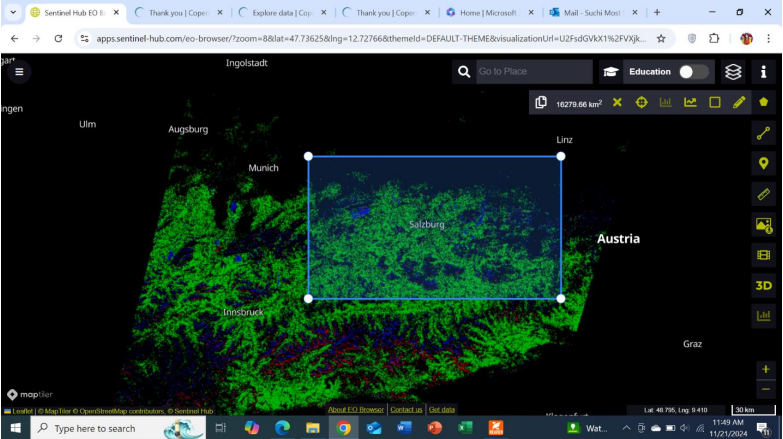783x439 pixels.
Task: Open Excel from the taskbar
Action: point(465,428)
